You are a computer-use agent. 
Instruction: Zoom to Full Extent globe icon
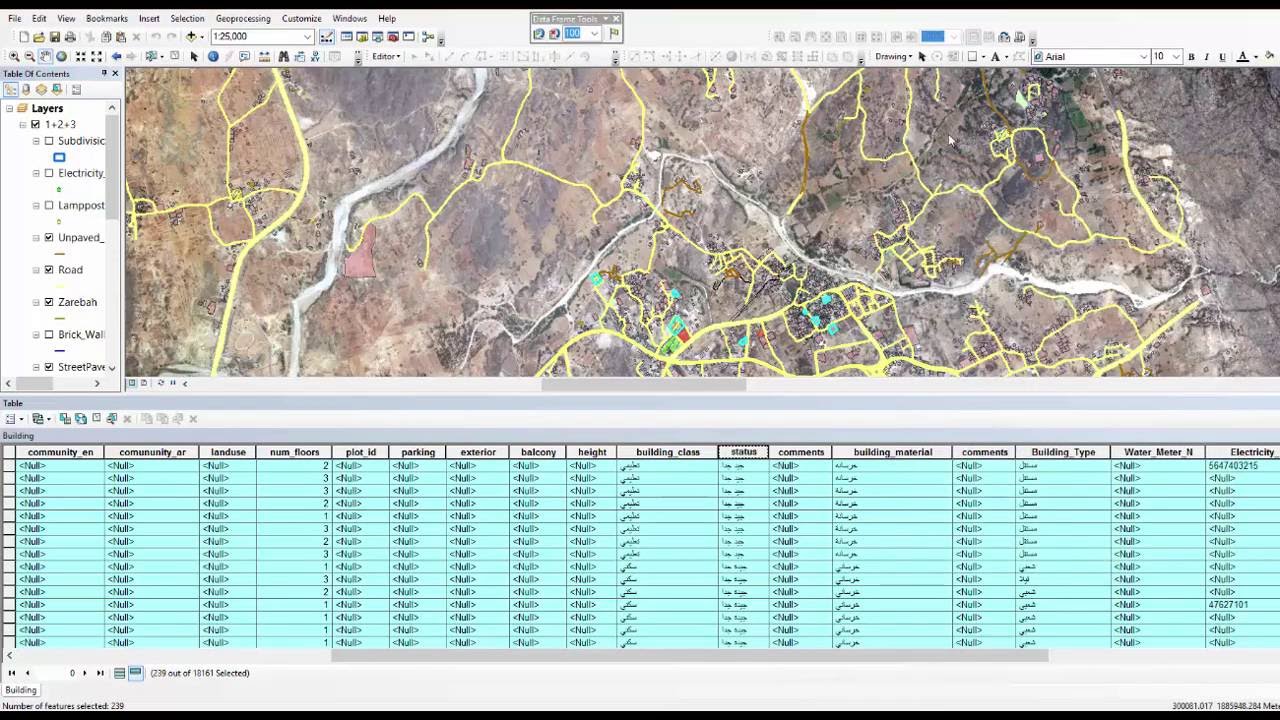pos(61,57)
